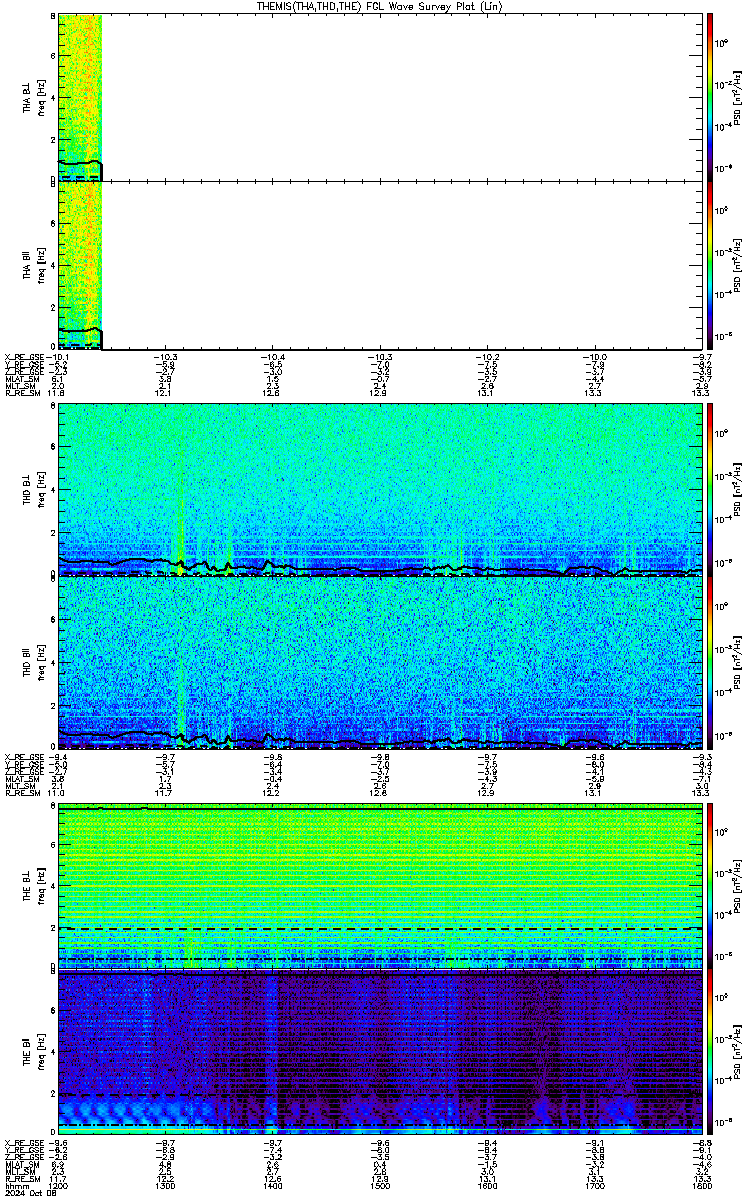The image size is (750, 1200).
Task: Click the 1200 time tick label
Action: (58, 1186)
